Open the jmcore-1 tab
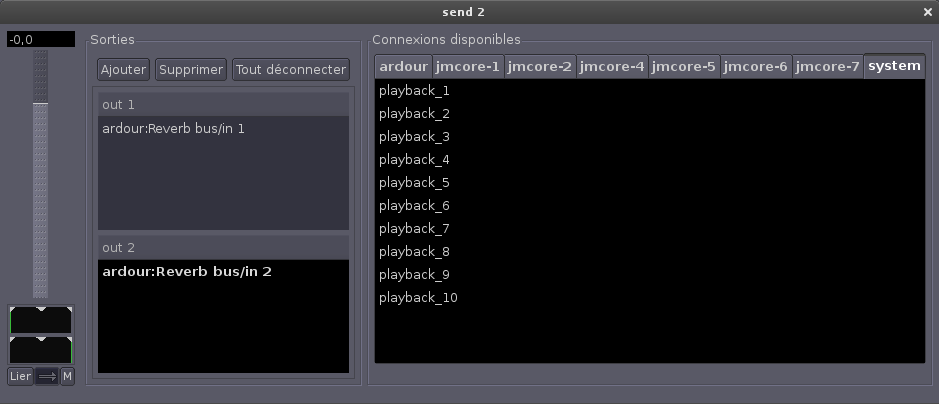Image resolution: width=939 pixels, height=404 pixels. coord(467,66)
